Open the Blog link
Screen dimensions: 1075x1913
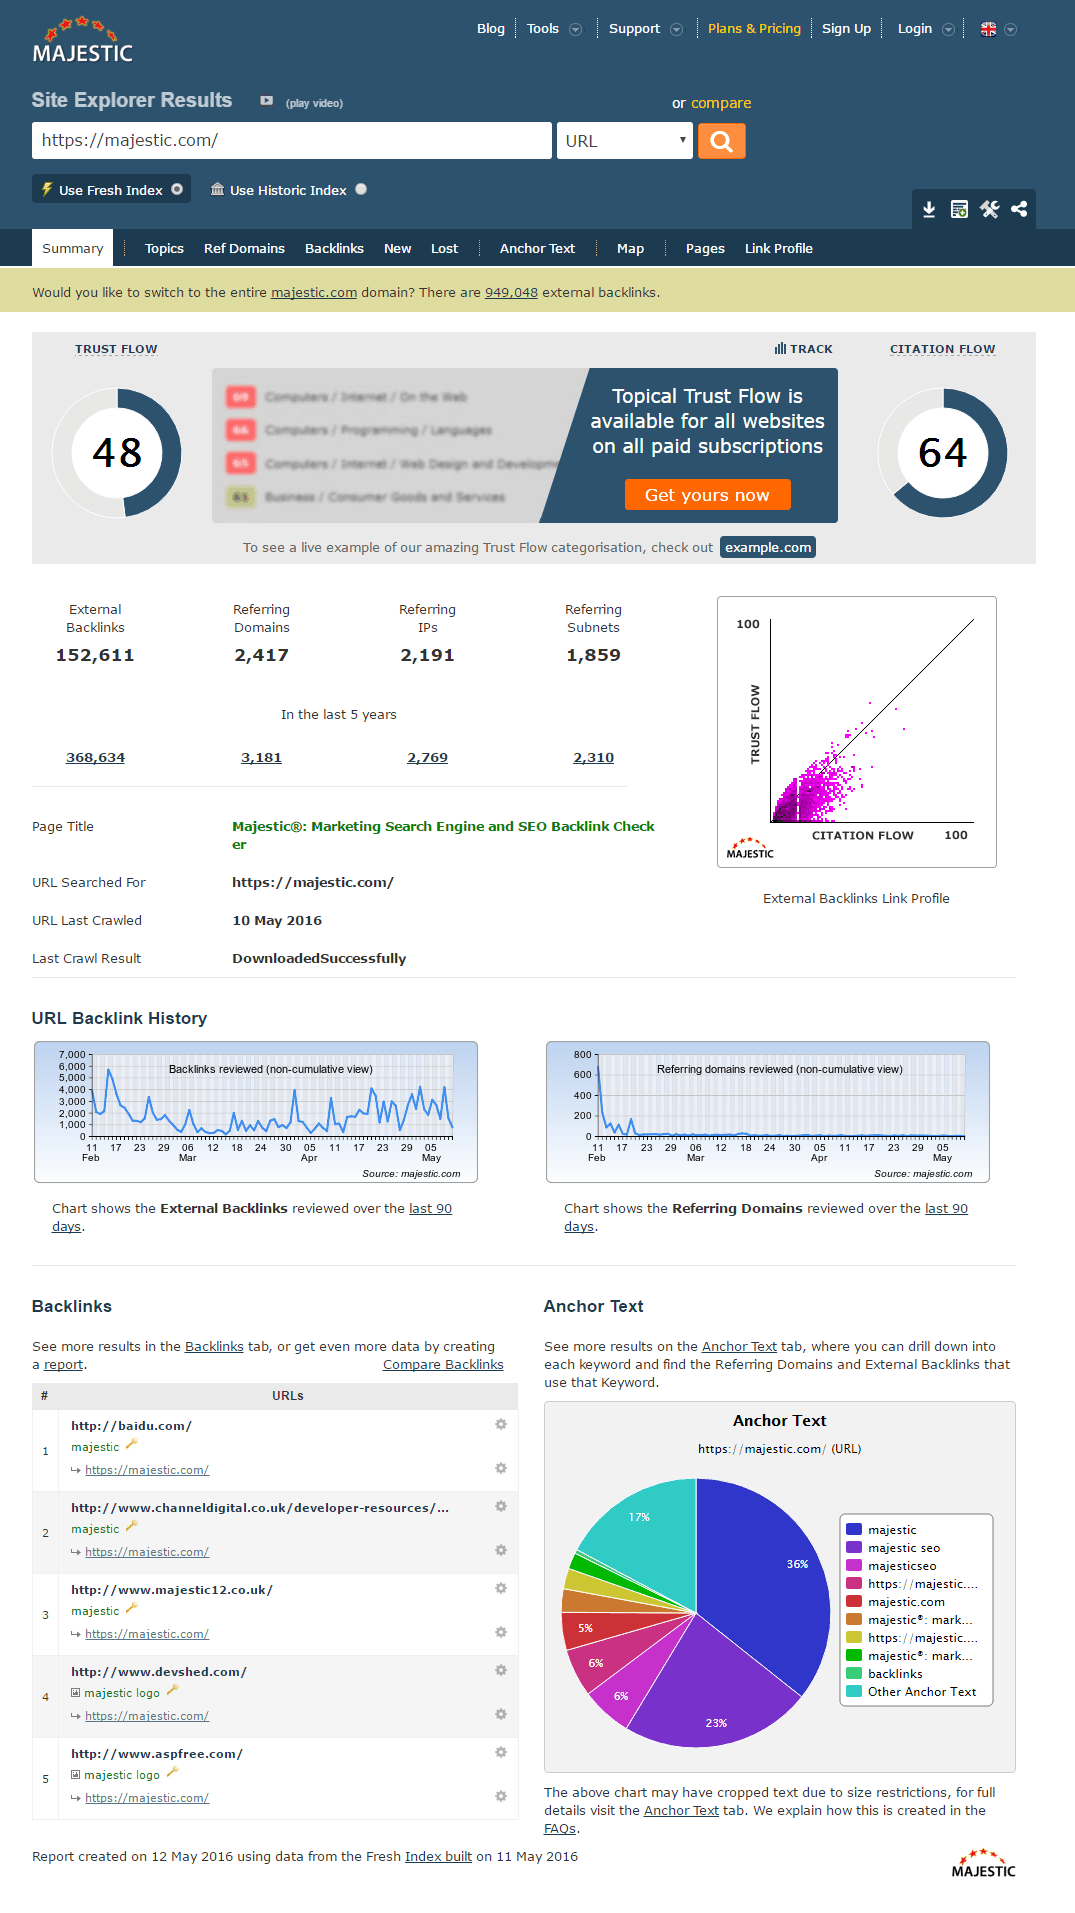(x=491, y=29)
